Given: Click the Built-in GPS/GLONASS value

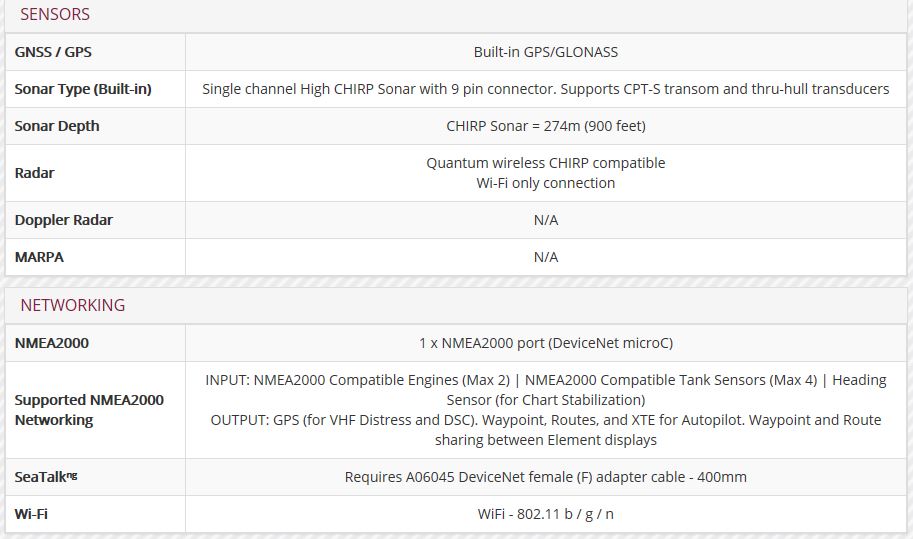Looking at the screenshot, I should tap(546, 52).
